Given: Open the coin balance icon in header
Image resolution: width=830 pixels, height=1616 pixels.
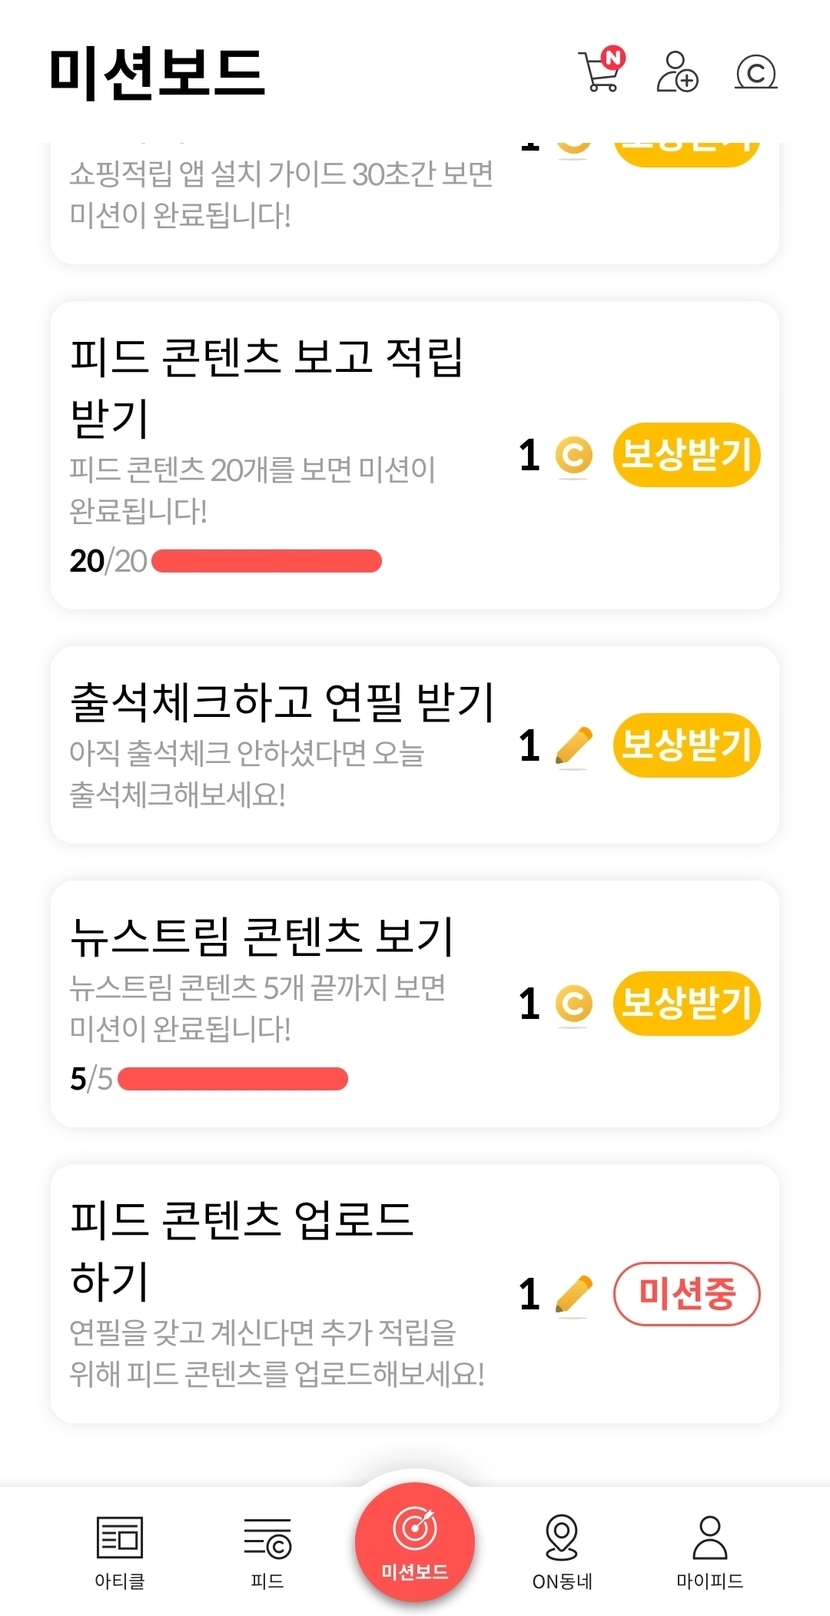Looking at the screenshot, I should [x=756, y=72].
